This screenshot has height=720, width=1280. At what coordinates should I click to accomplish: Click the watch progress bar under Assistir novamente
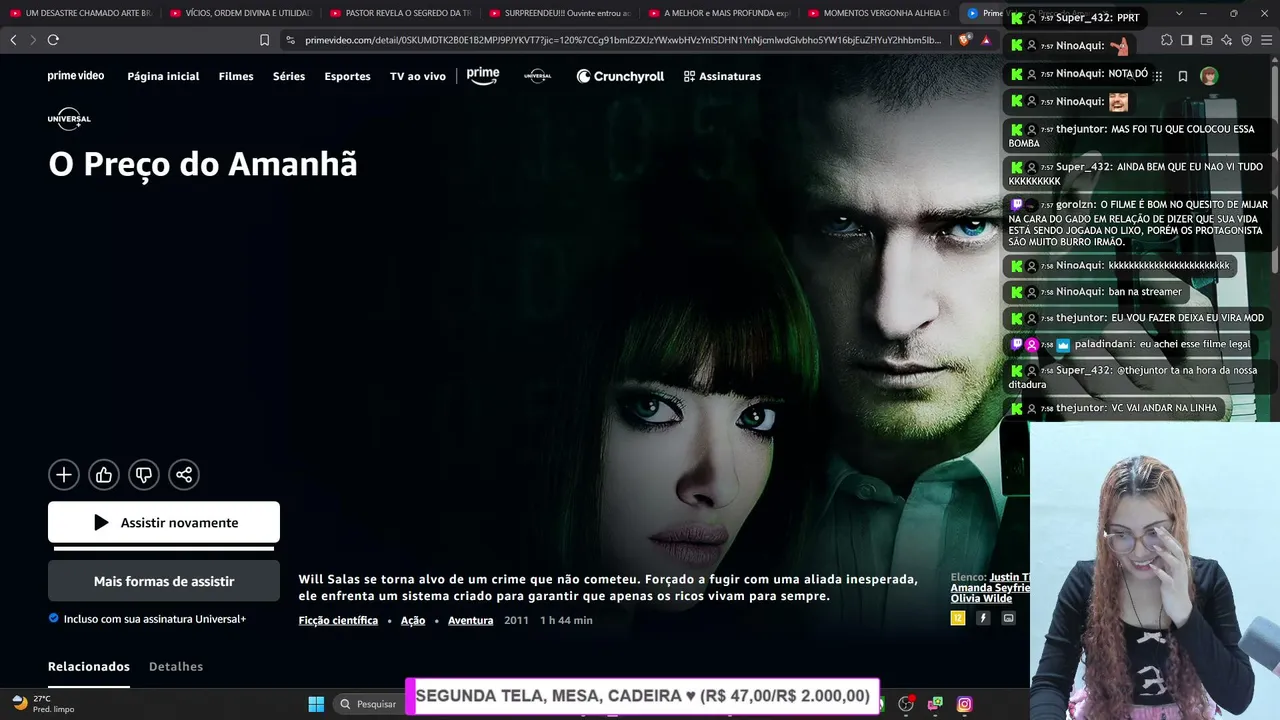(164, 548)
